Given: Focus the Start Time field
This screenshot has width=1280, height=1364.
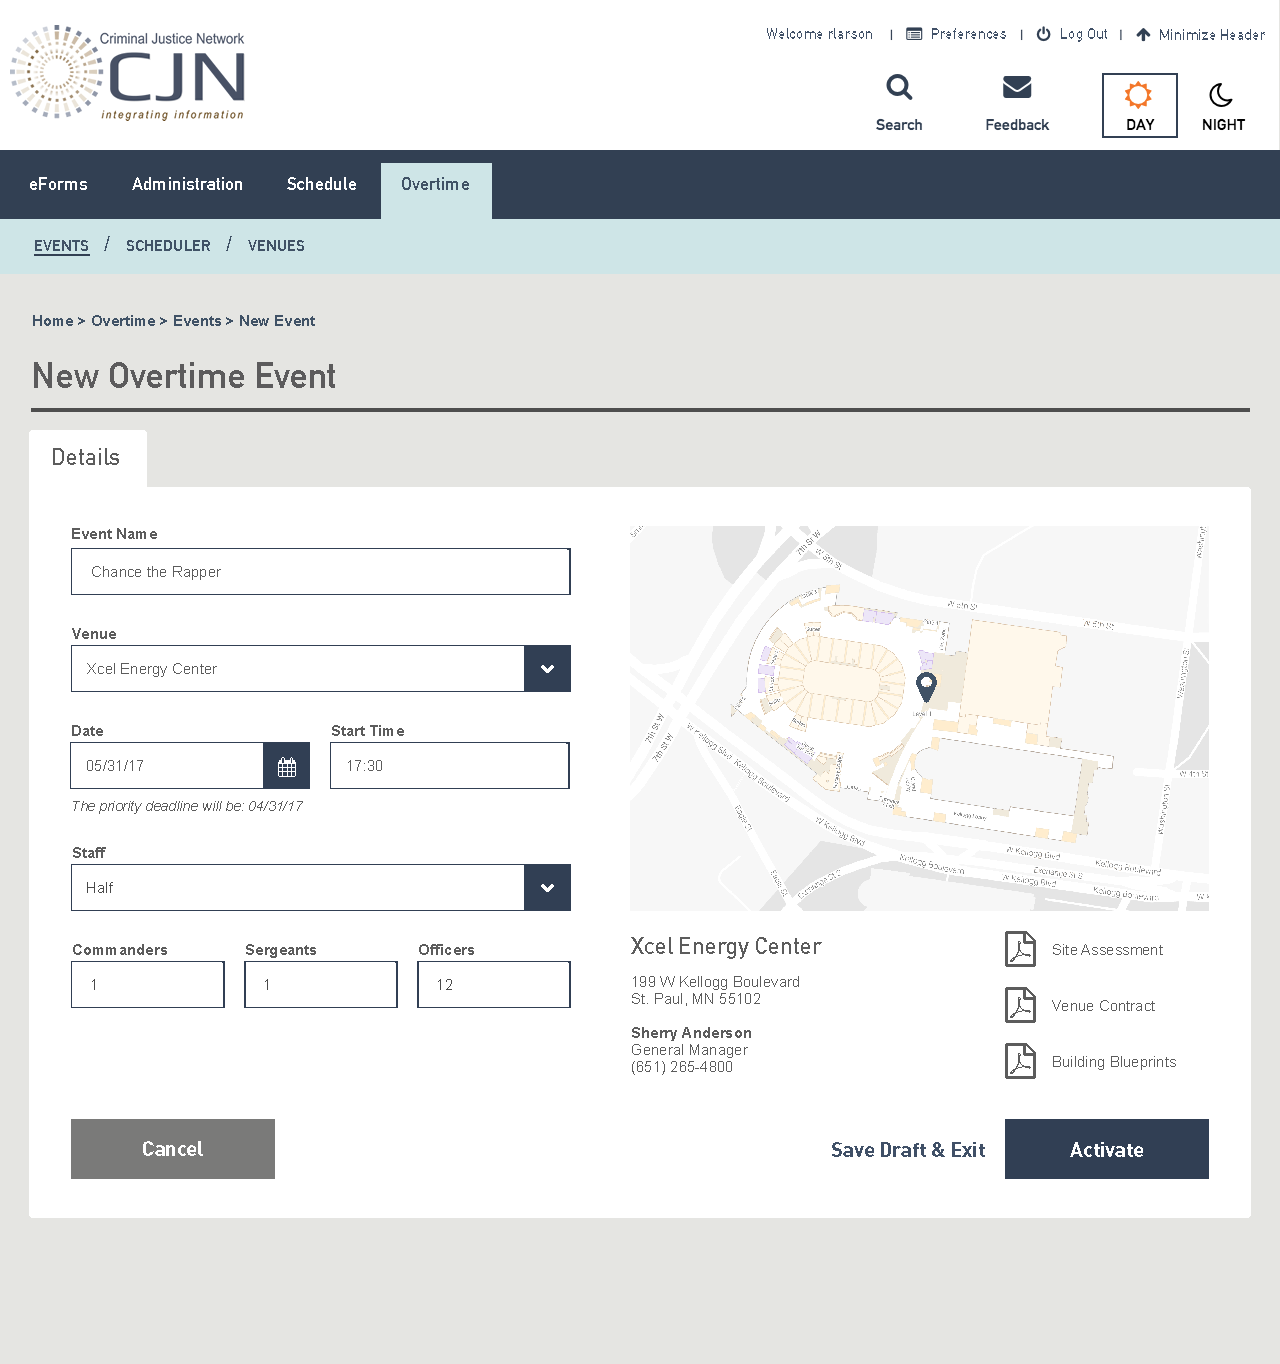Looking at the screenshot, I should (450, 766).
